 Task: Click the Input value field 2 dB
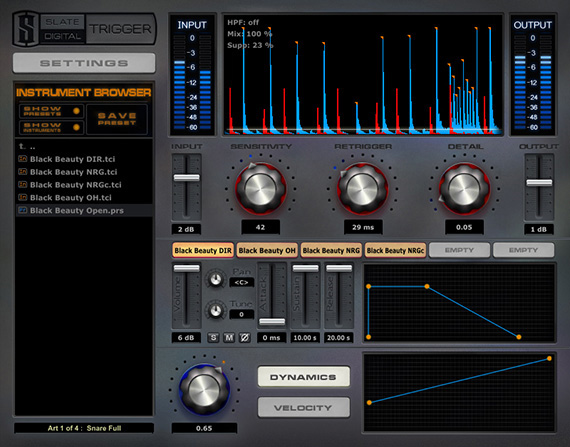186,229
